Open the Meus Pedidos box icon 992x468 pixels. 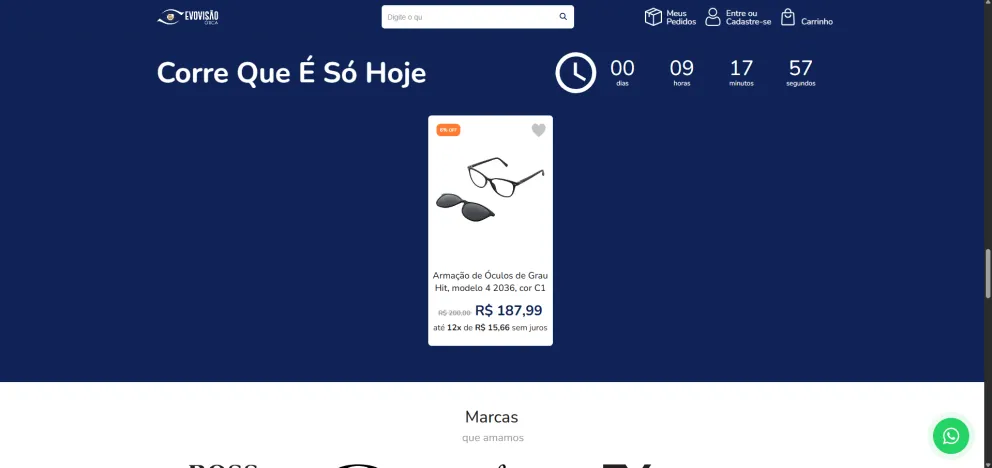(x=653, y=17)
